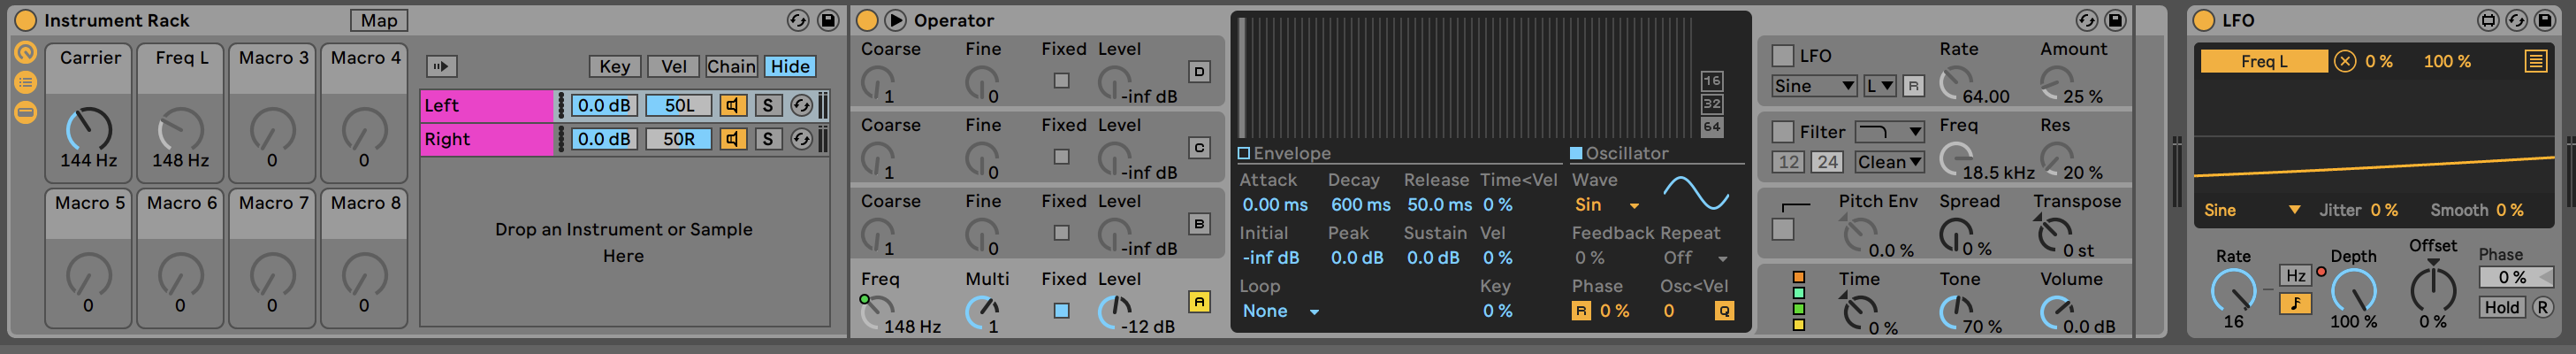Select oscillator A button
Viewport: 2576px width, 354px height.
(1199, 301)
